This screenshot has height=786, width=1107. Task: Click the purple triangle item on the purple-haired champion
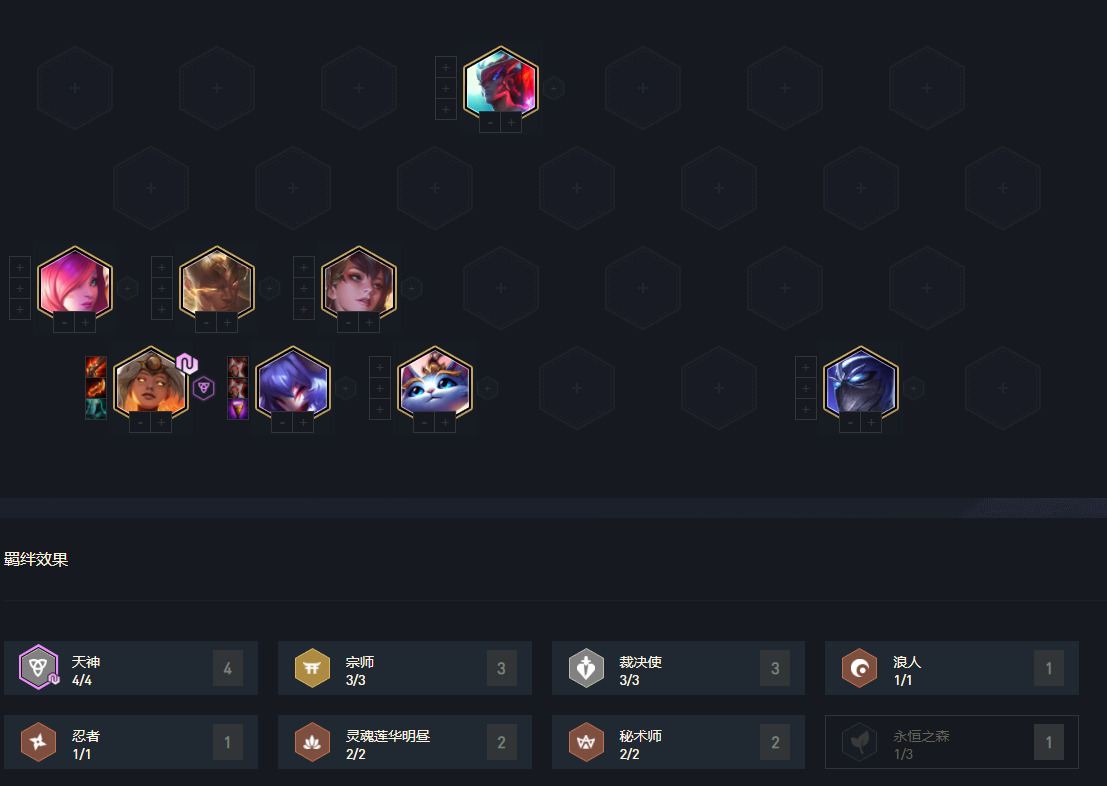238,409
